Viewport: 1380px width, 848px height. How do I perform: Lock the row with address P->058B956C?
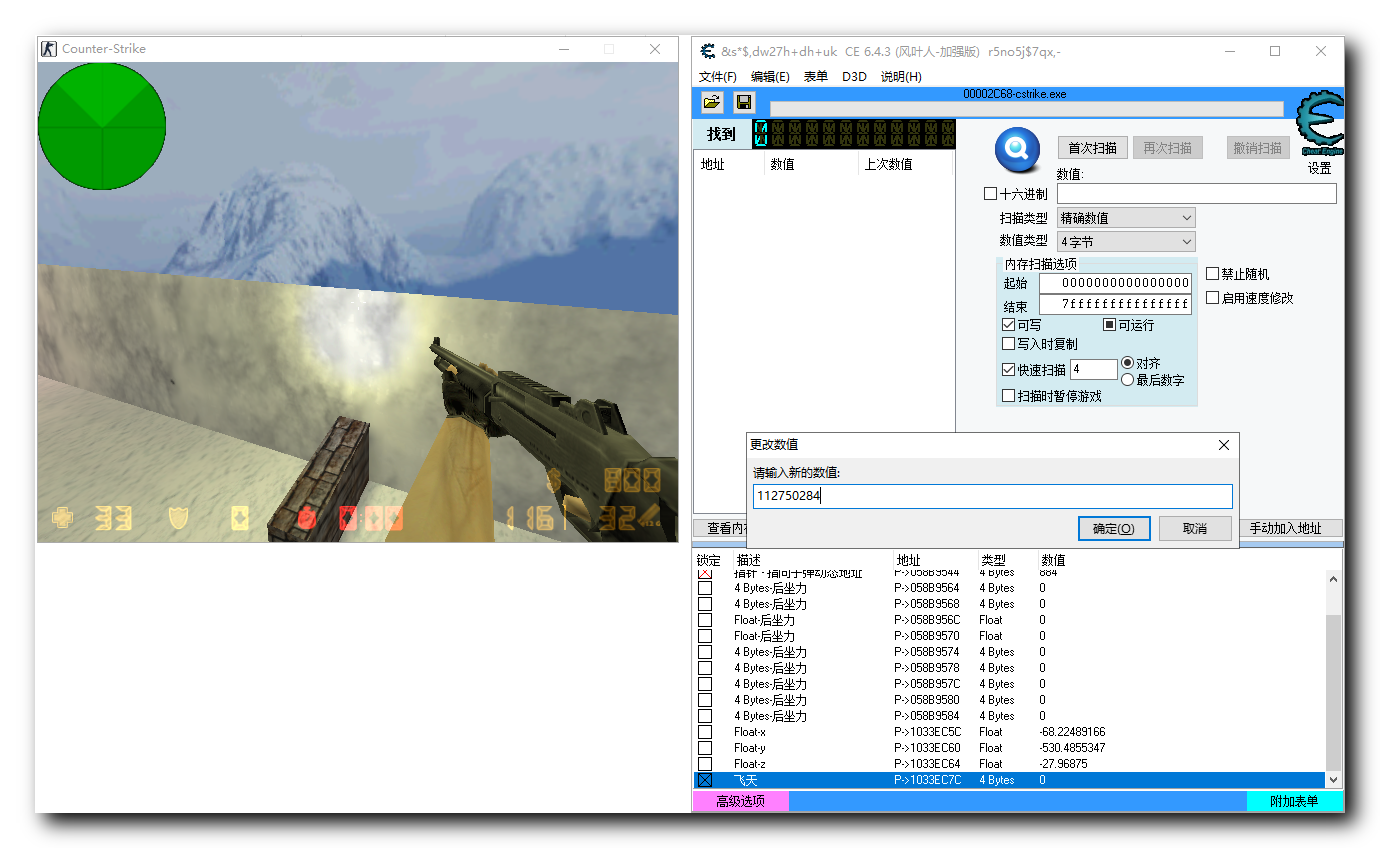(705, 620)
